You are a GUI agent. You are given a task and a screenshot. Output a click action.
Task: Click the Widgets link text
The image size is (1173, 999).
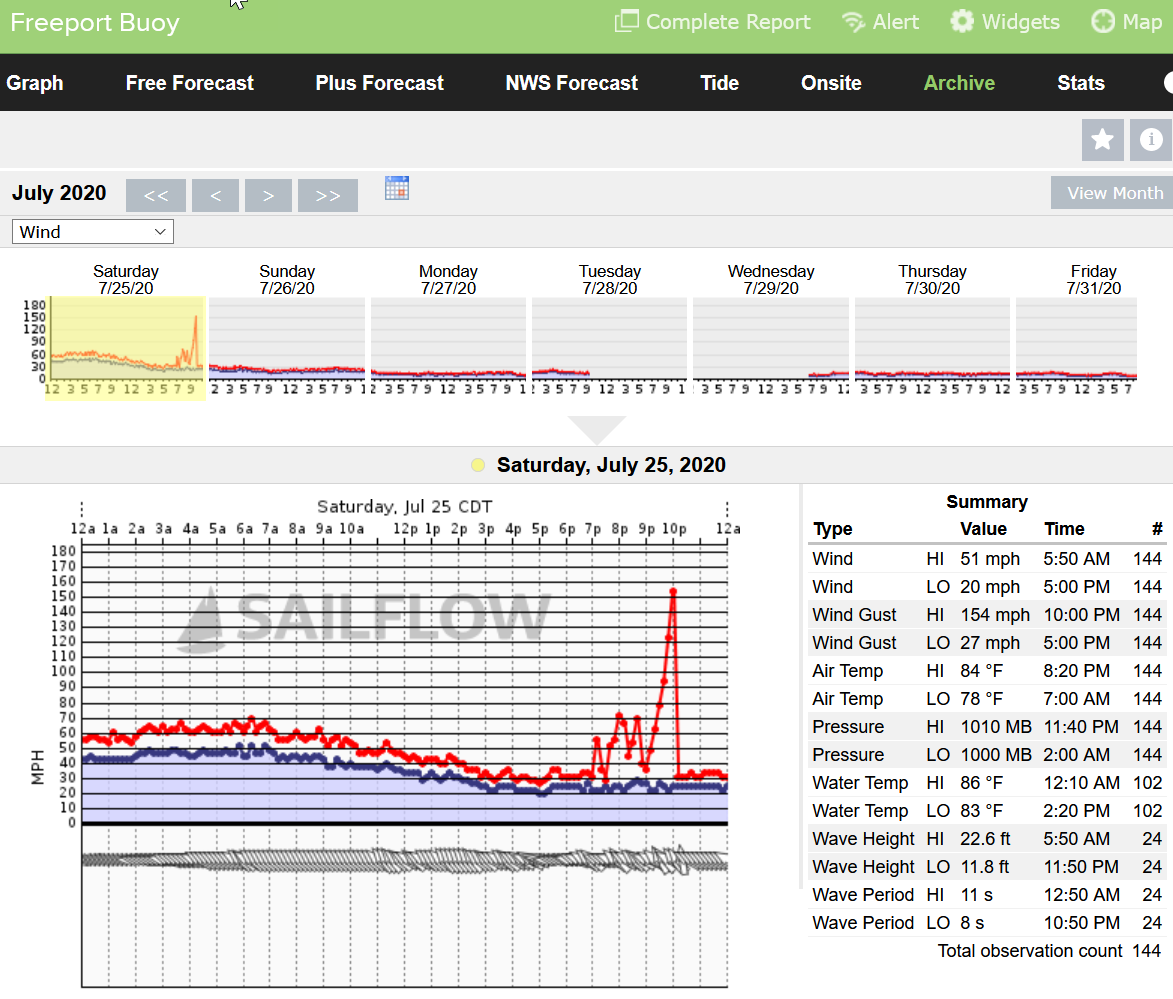pyautogui.click(x=1020, y=22)
